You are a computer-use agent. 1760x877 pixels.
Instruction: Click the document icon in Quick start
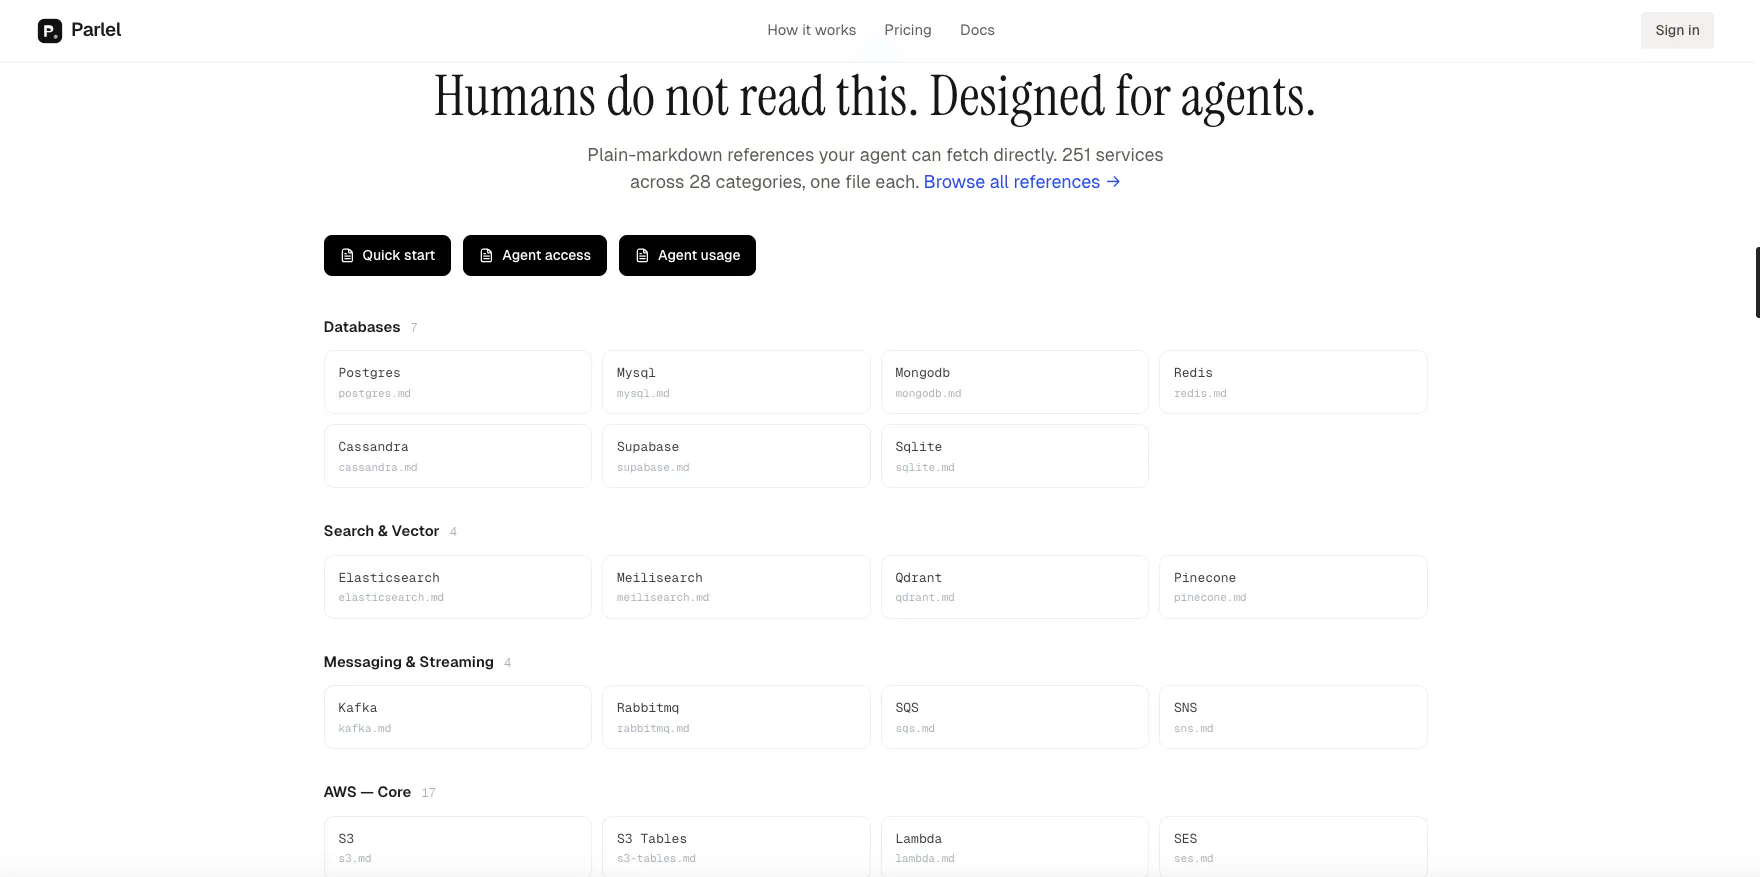(347, 256)
